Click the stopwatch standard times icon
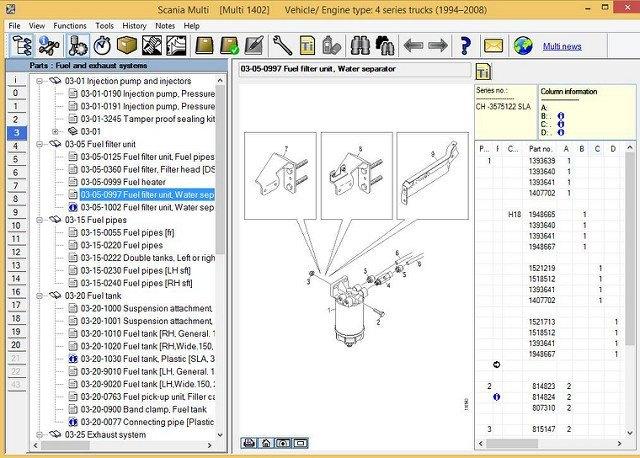This screenshot has height=458, width=640. 102,45
